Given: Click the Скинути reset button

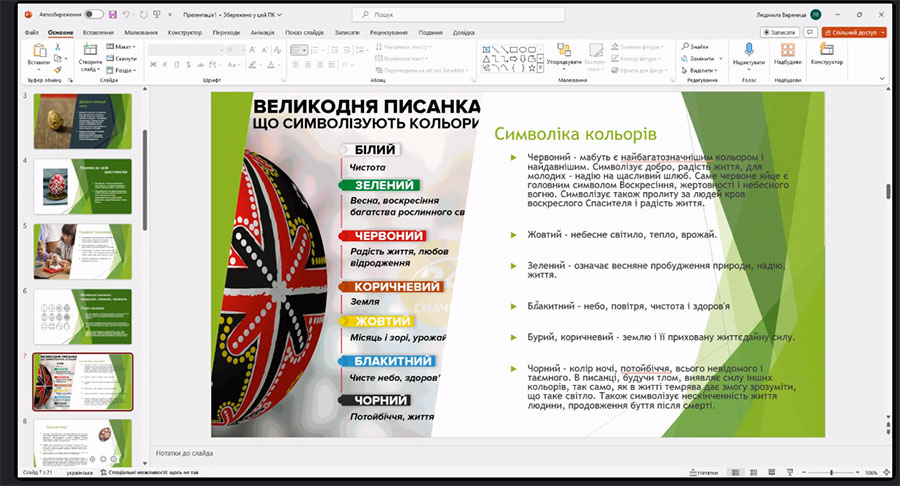Looking at the screenshot, I should pos(124,58).
